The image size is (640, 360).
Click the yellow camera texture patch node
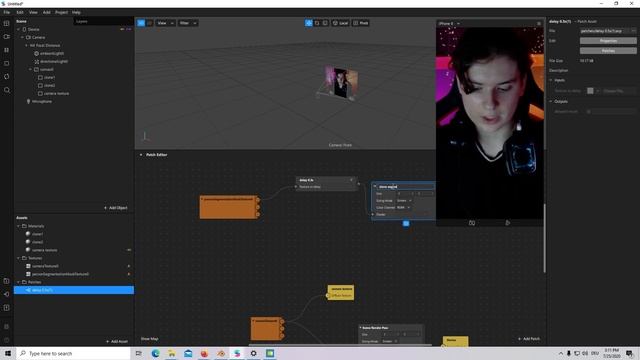(x=341, y=292)
